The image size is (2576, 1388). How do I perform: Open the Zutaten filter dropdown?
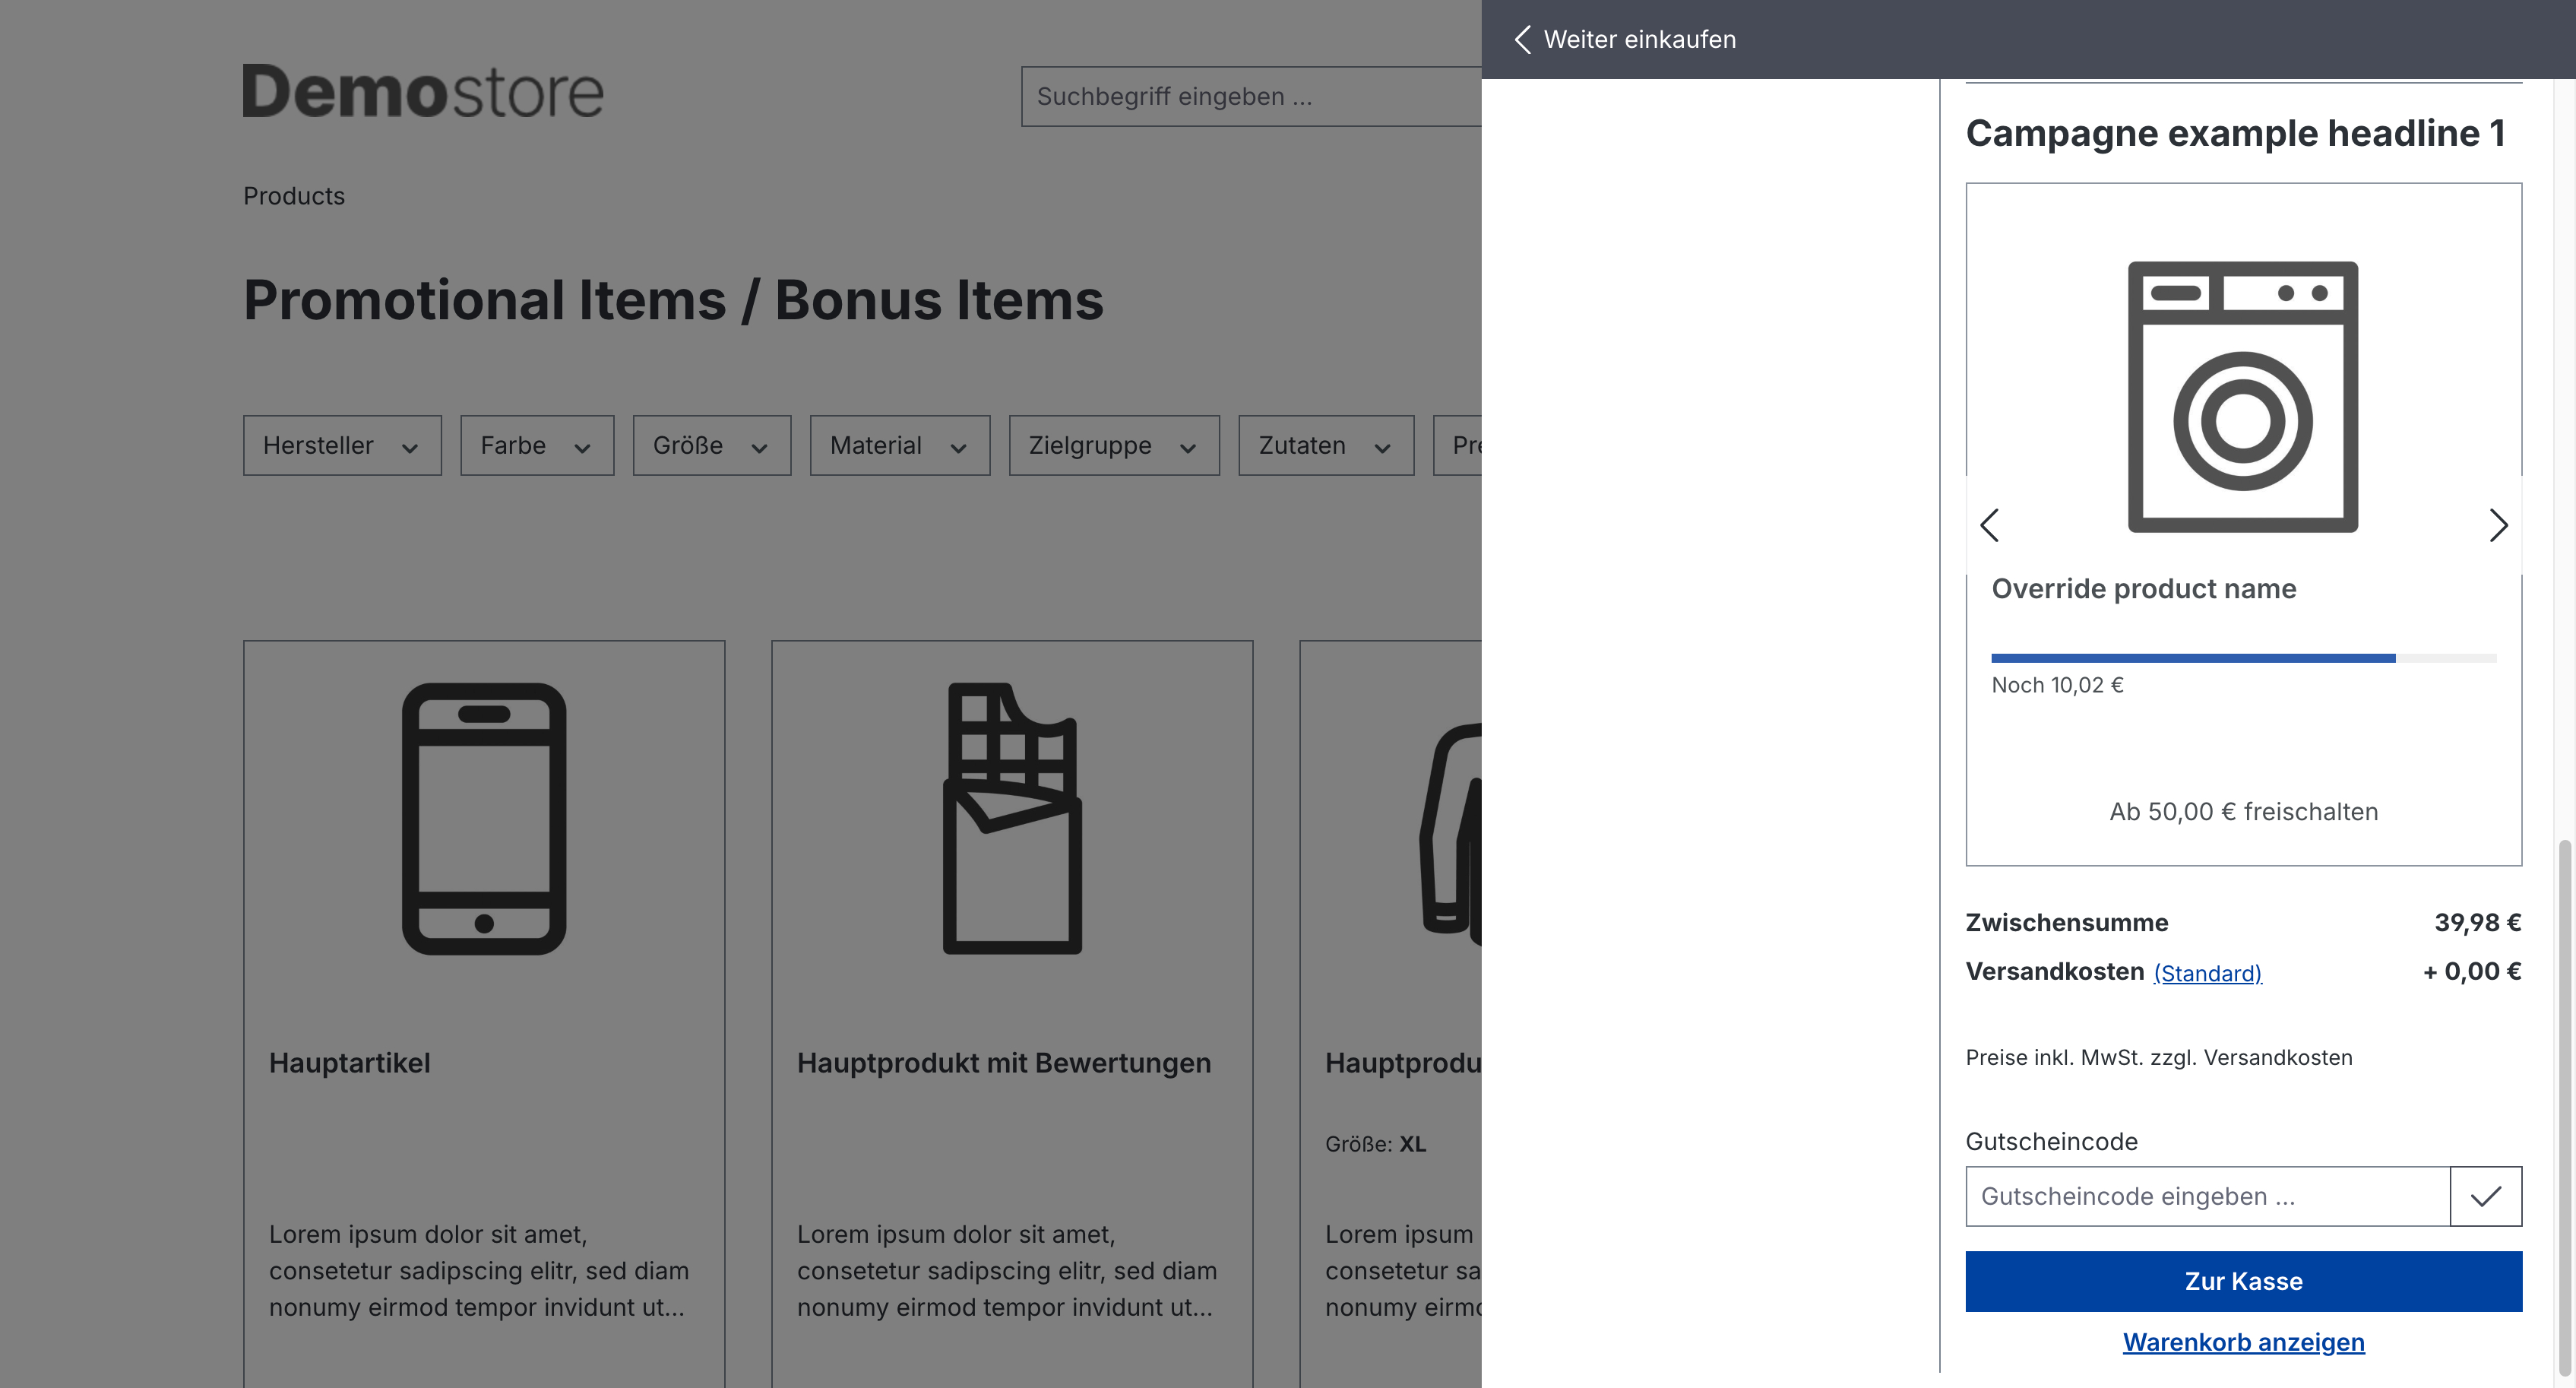1326,445
